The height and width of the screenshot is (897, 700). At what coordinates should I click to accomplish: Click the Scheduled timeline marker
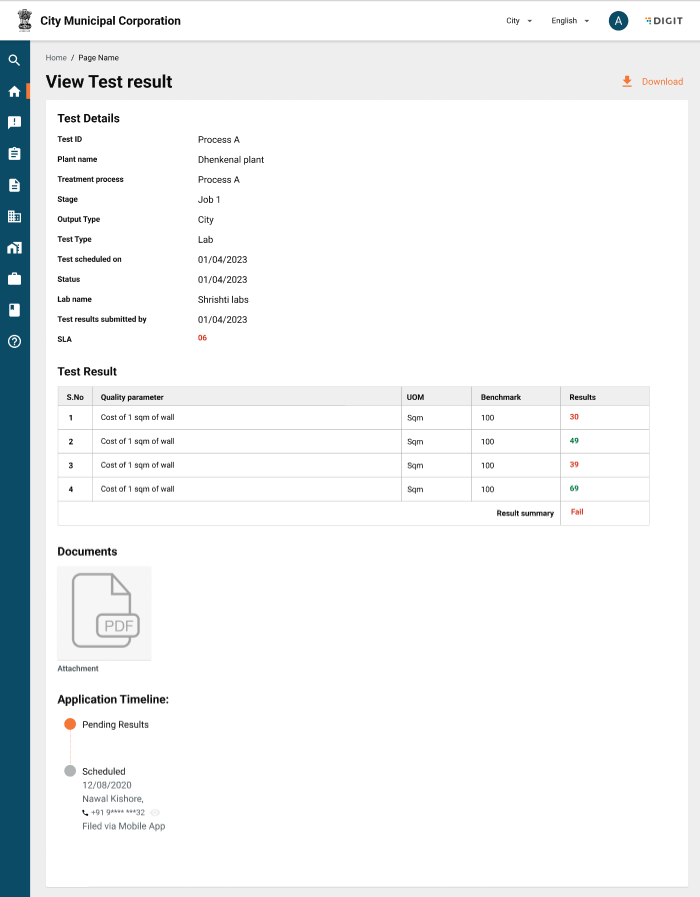(70, 771)
